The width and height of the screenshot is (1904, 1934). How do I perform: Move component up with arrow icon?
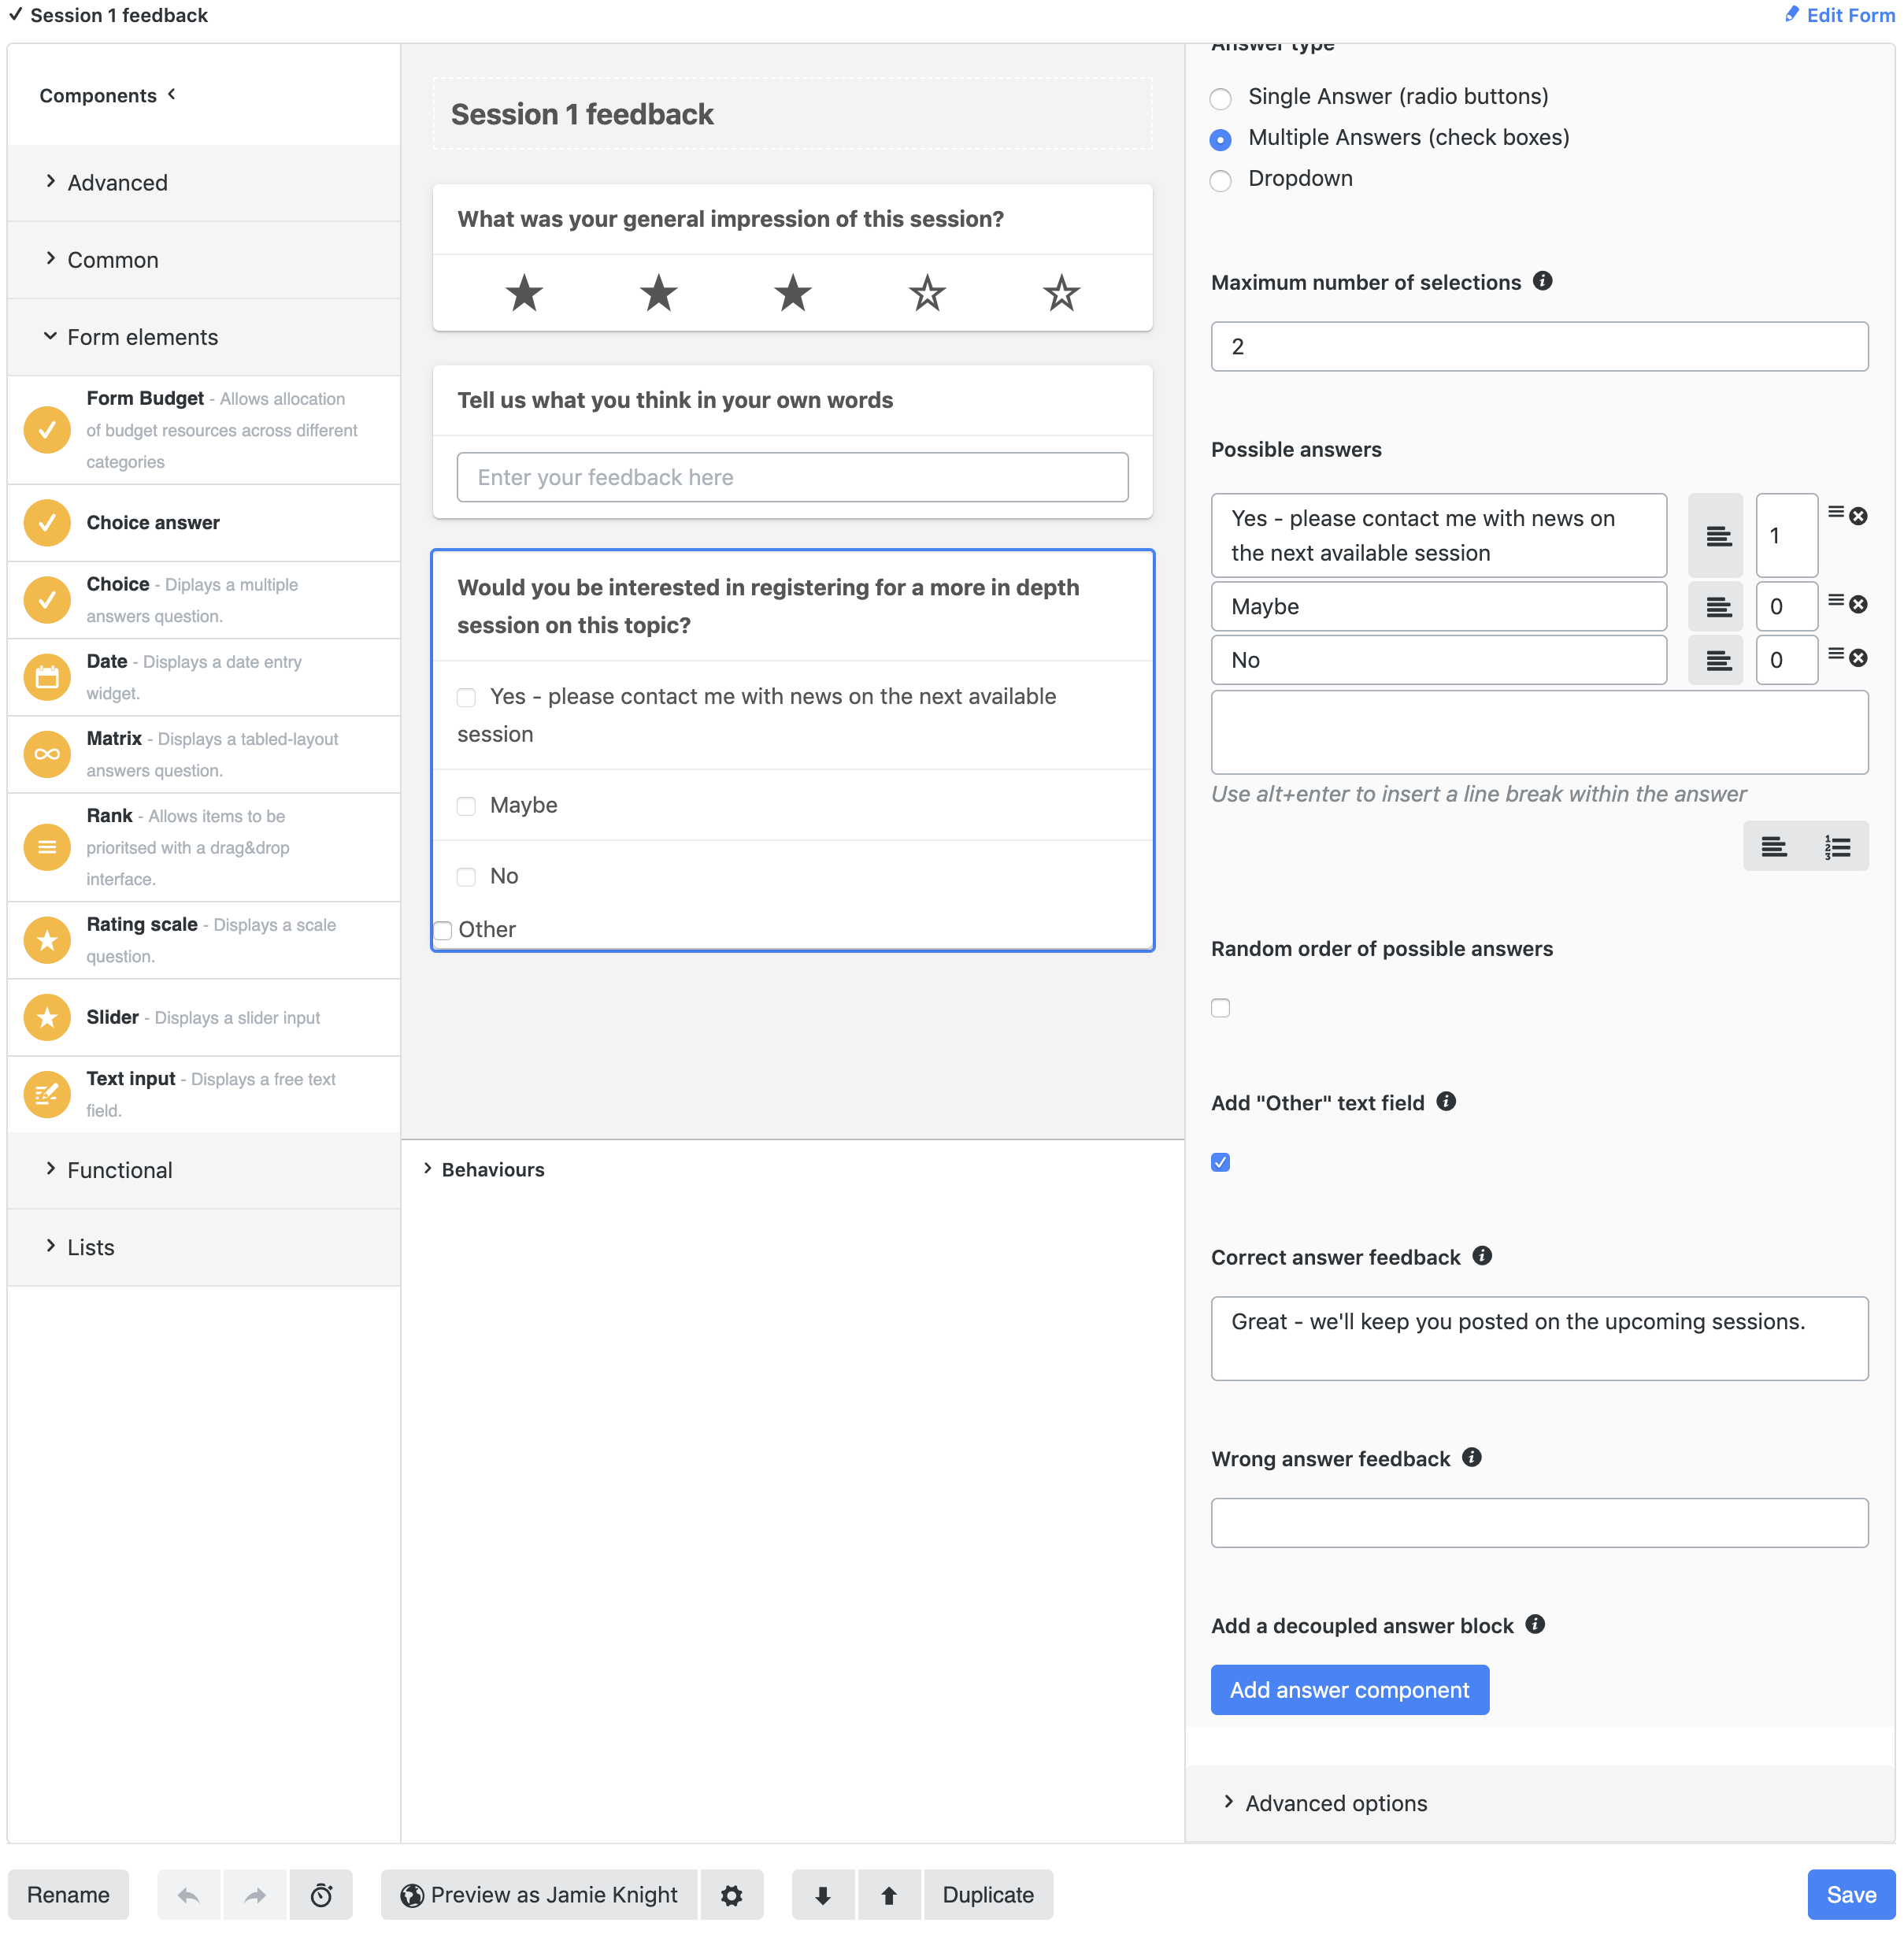click(889, 1894)
